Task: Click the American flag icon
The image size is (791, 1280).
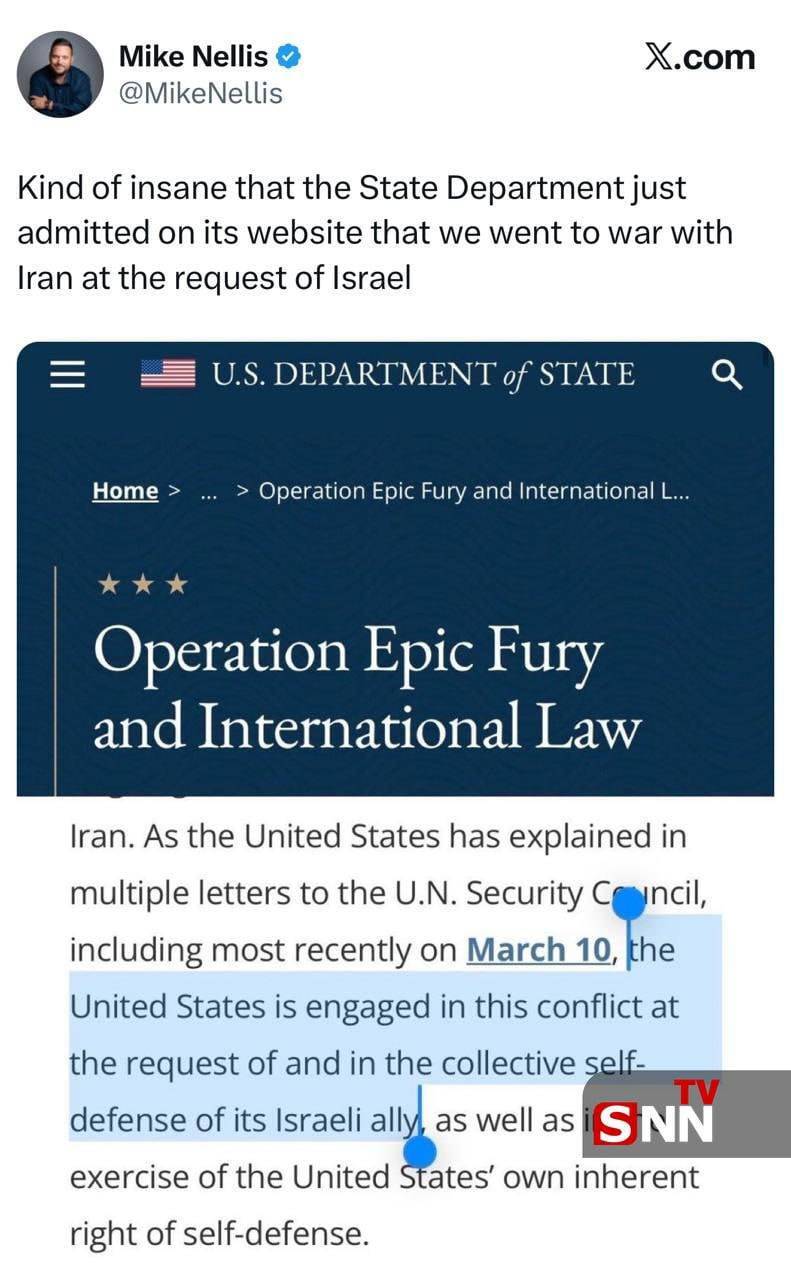Action: (167, 374)
